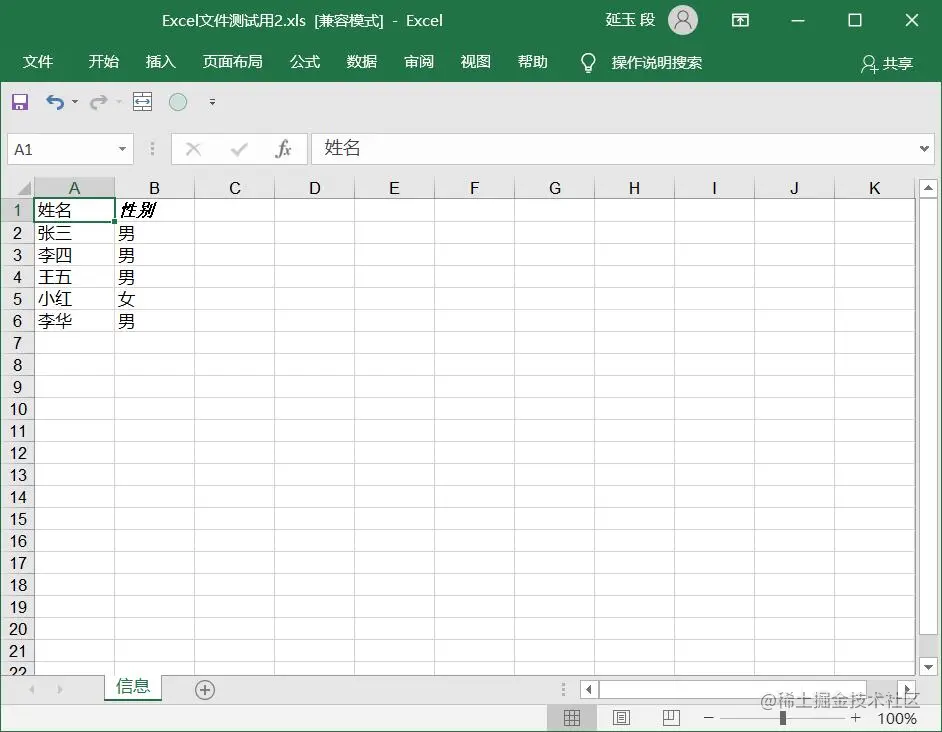Select cell containing 小红

point(74,299)
